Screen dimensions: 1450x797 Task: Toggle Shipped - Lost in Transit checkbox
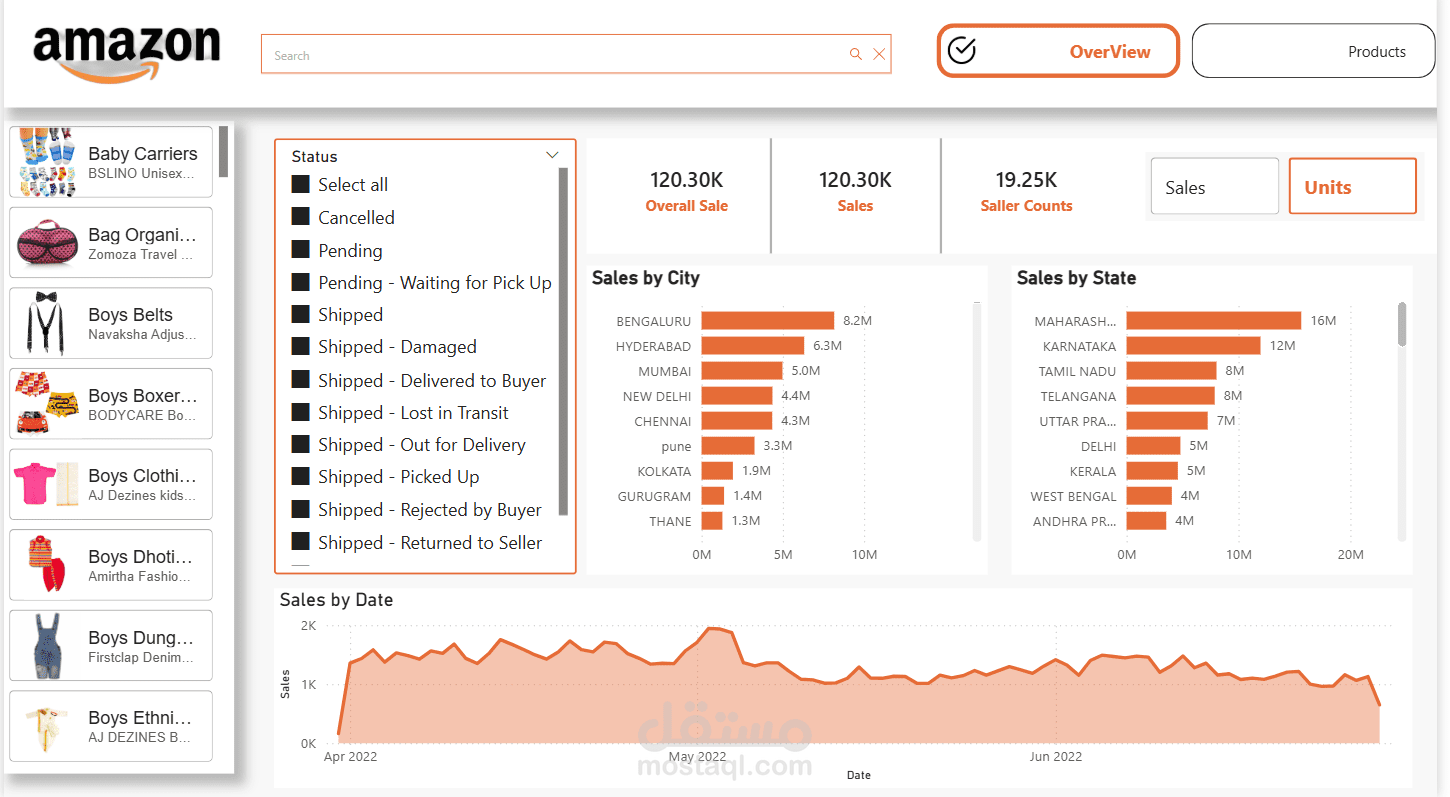click(300, 412)
